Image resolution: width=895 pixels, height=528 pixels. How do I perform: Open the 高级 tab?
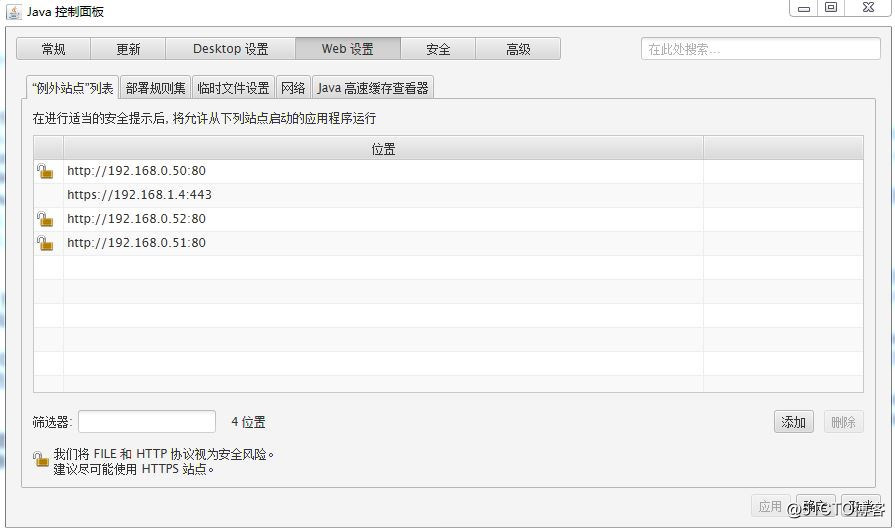tap(518, 49)
